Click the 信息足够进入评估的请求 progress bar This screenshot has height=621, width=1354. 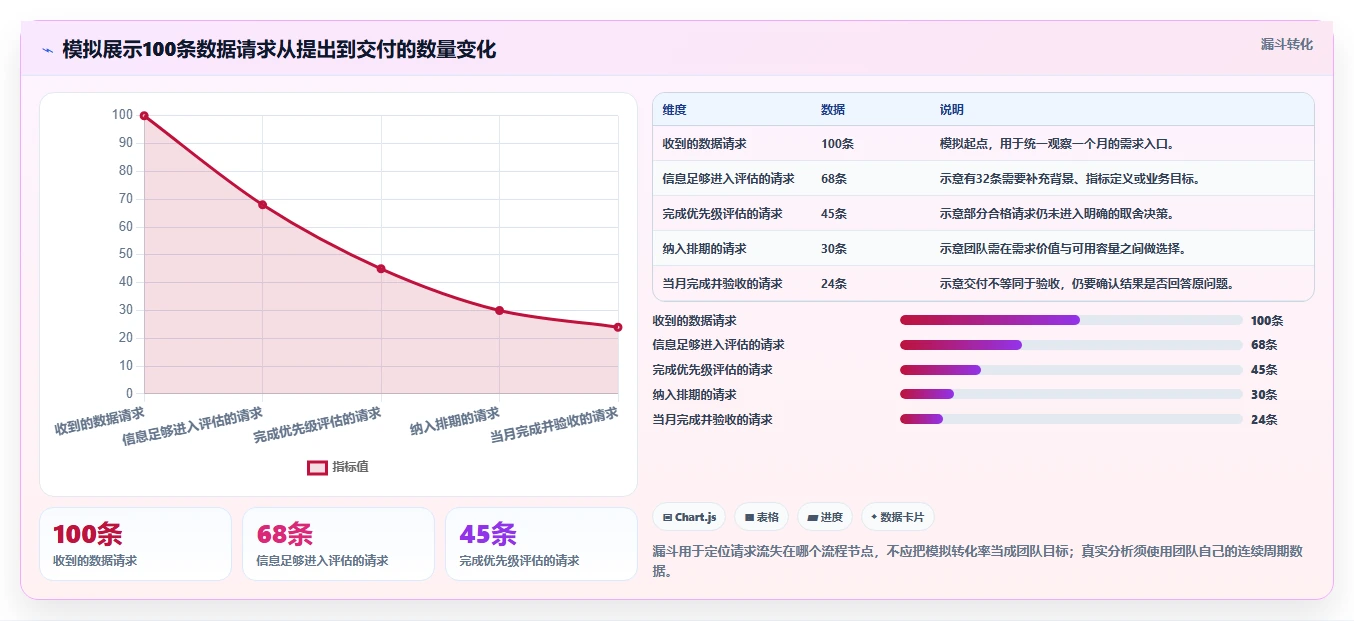point(1071,345)
